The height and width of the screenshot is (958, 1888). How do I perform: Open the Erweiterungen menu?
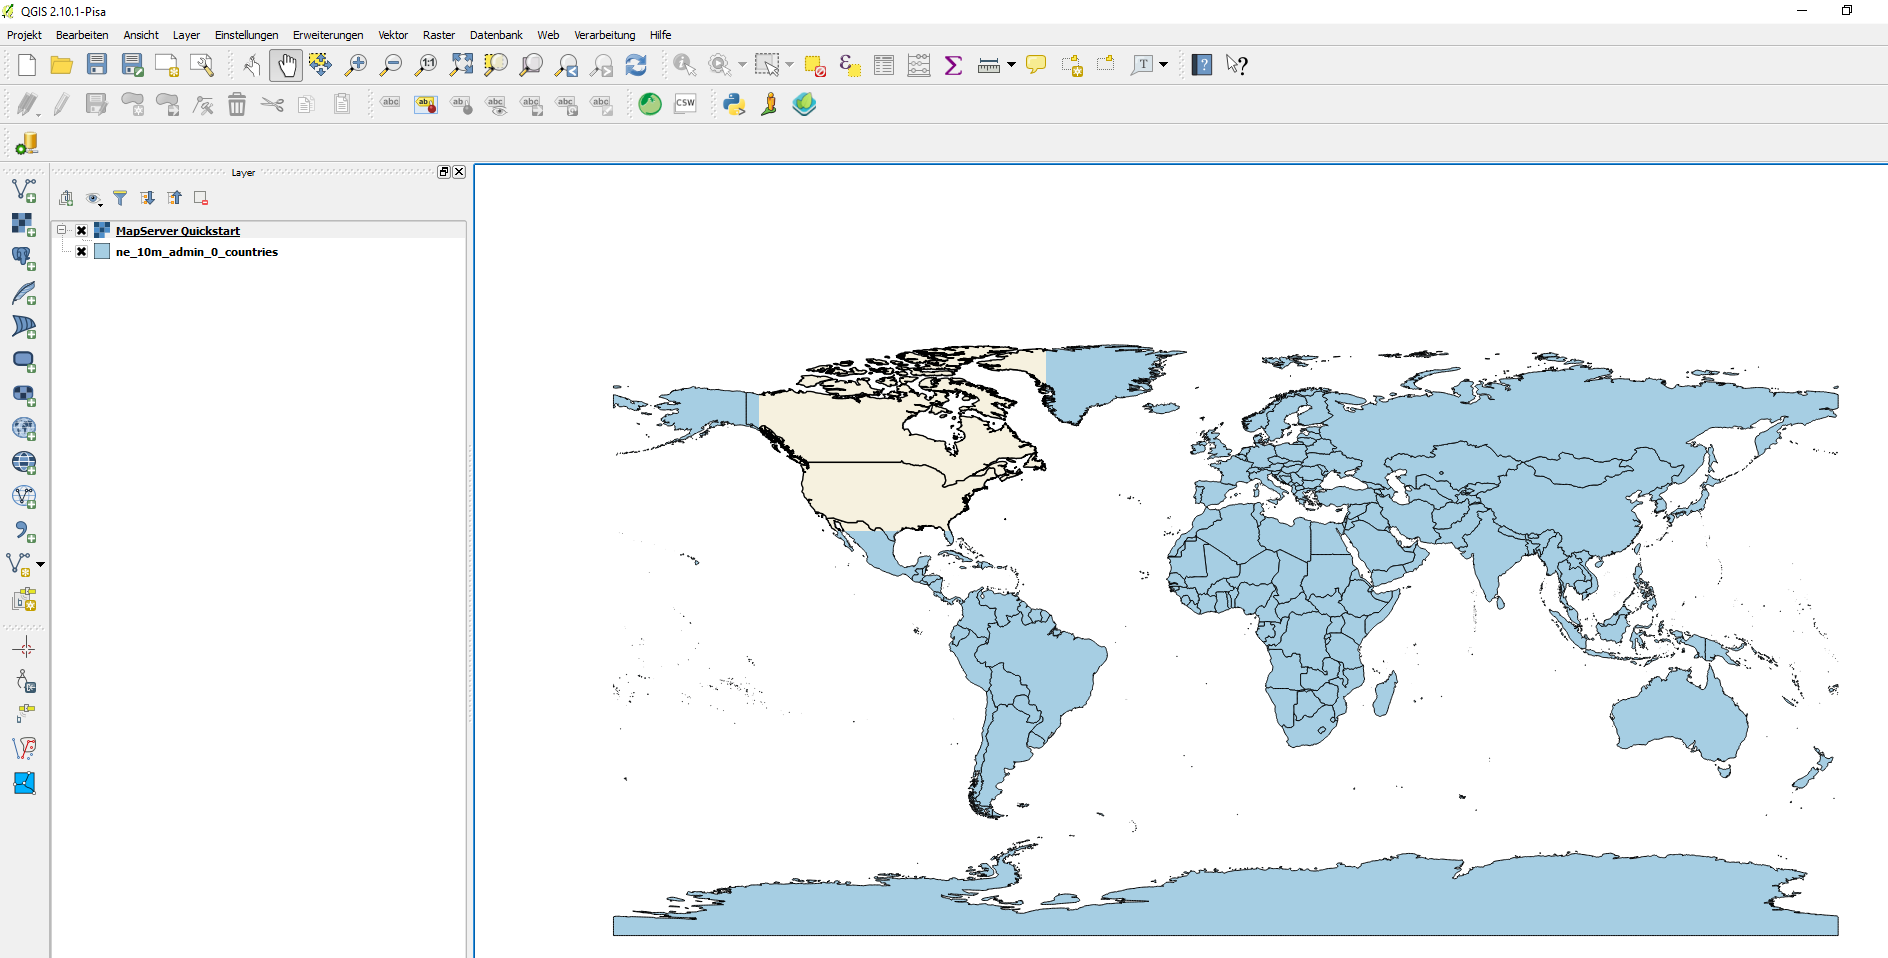pos(328,35)
